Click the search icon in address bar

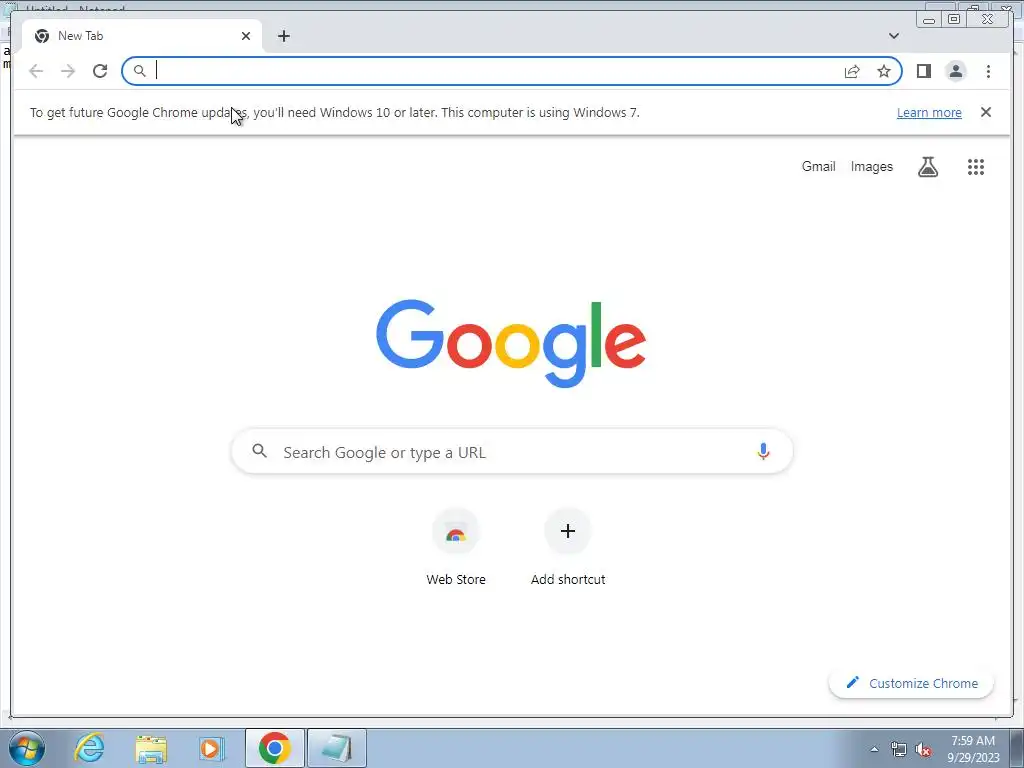[x=139, y=71]
